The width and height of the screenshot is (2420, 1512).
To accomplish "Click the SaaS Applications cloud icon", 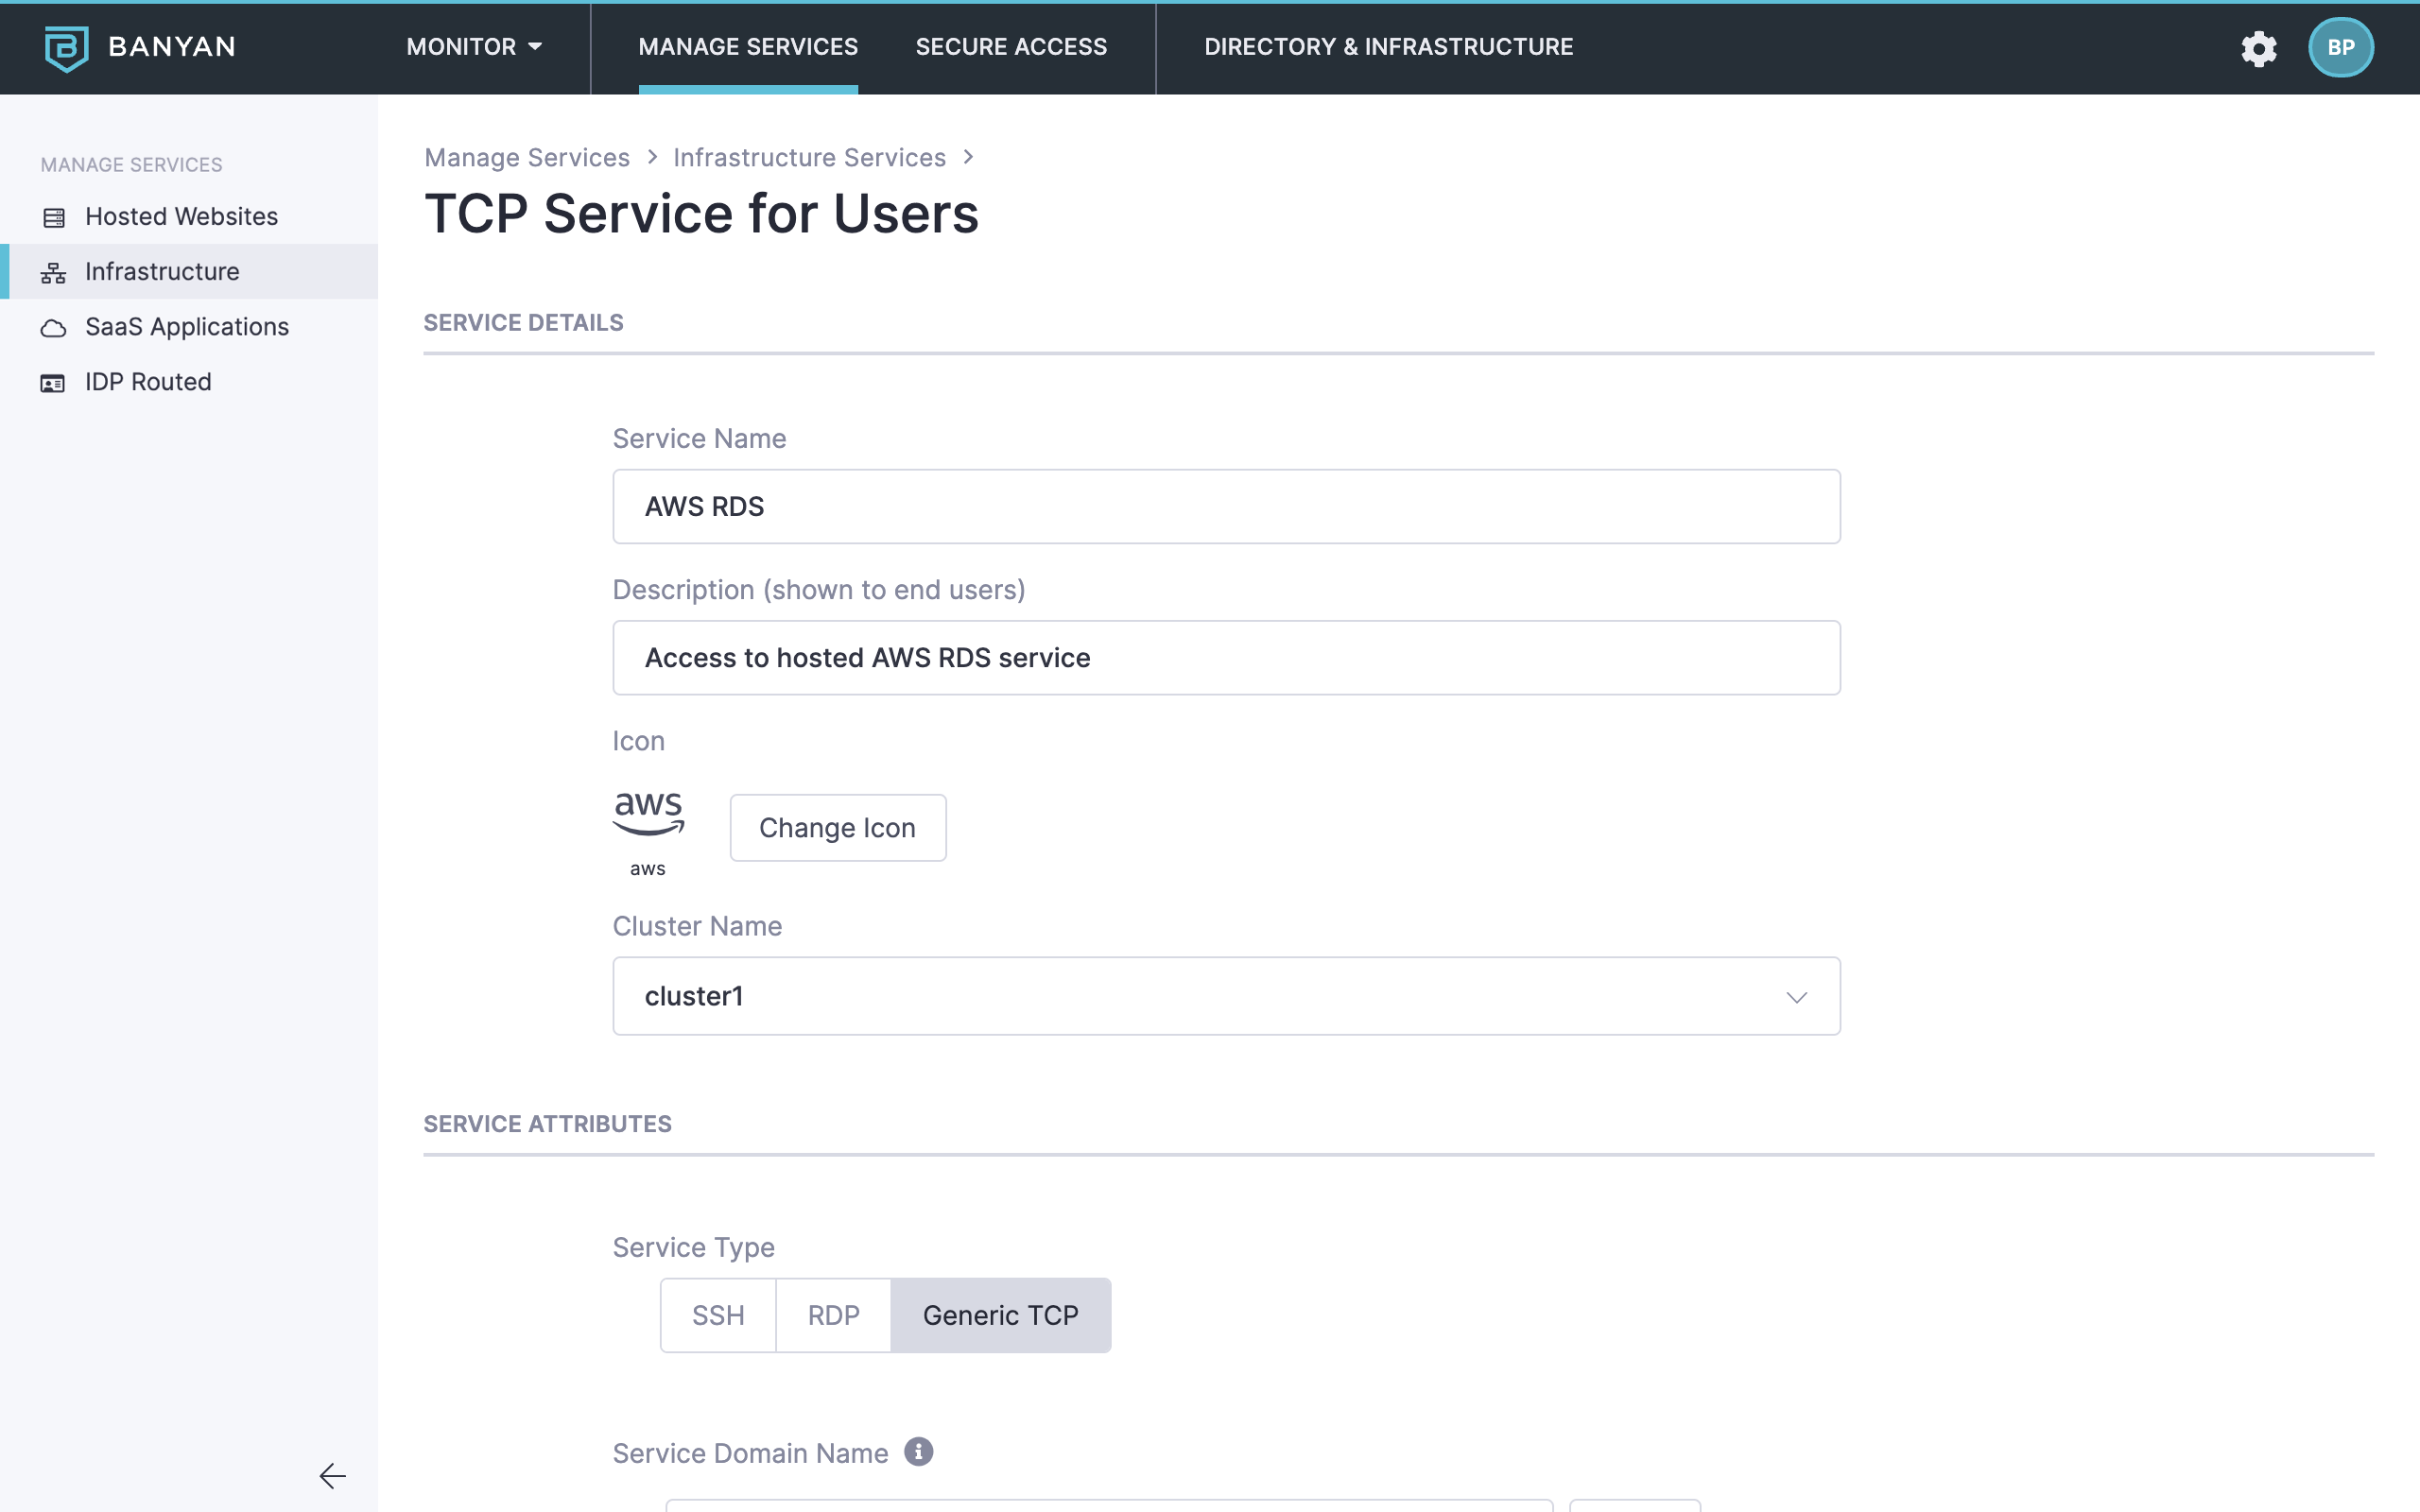I will pyautogui.click(x=54, y=328).
